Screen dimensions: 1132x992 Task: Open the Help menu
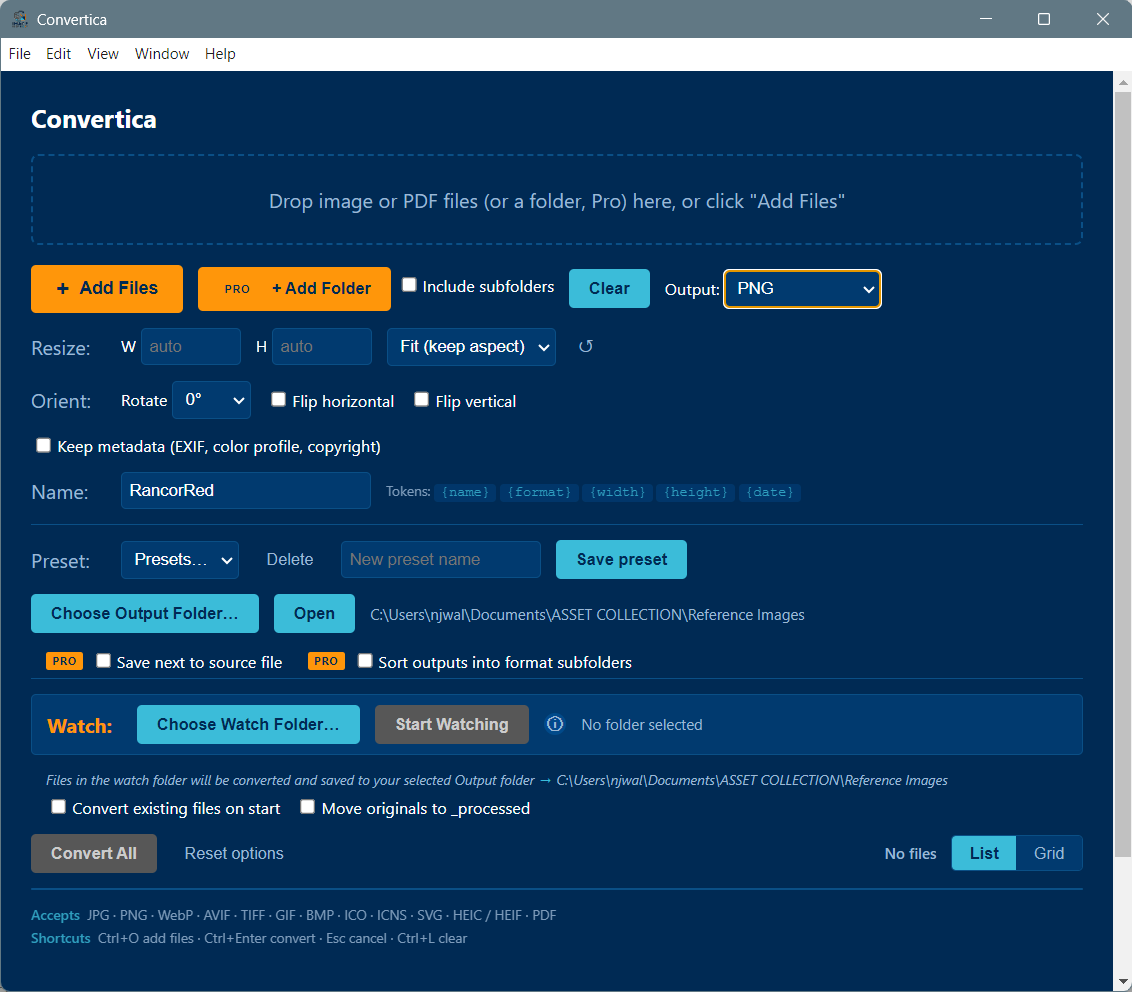(220, 54)
